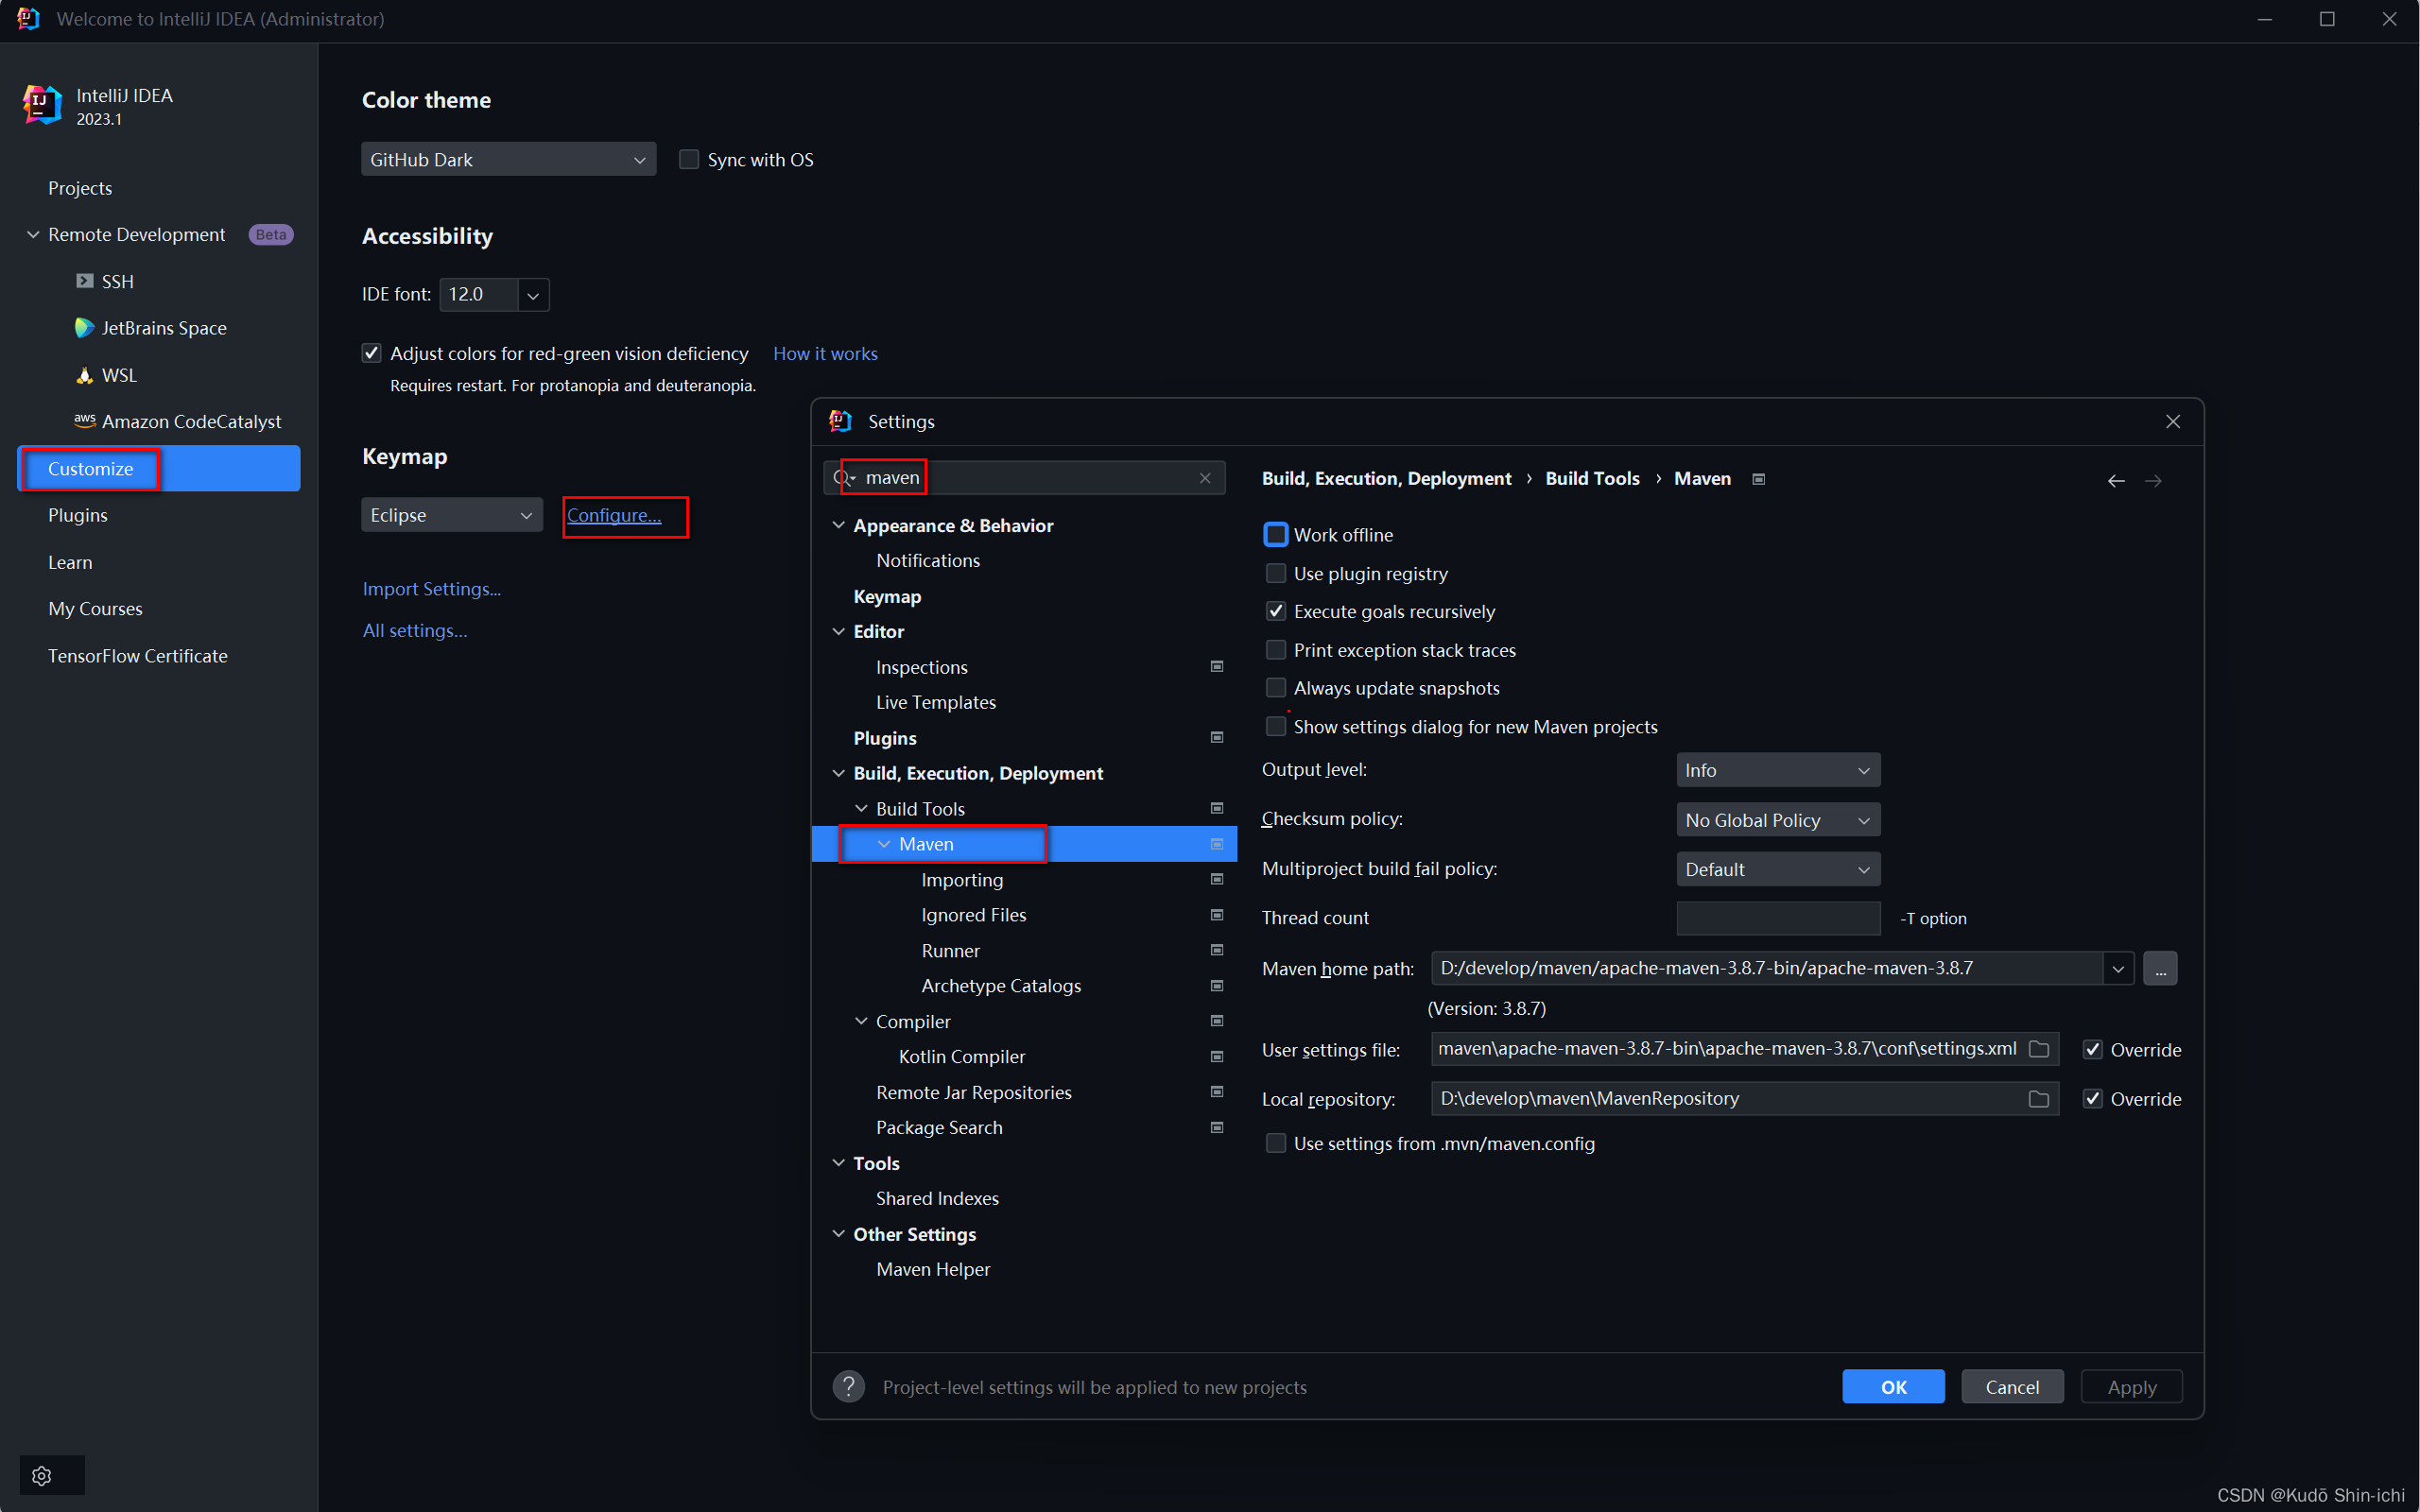
Task: Open Multiproject build fail policy dropdown
Action: 1778,869
